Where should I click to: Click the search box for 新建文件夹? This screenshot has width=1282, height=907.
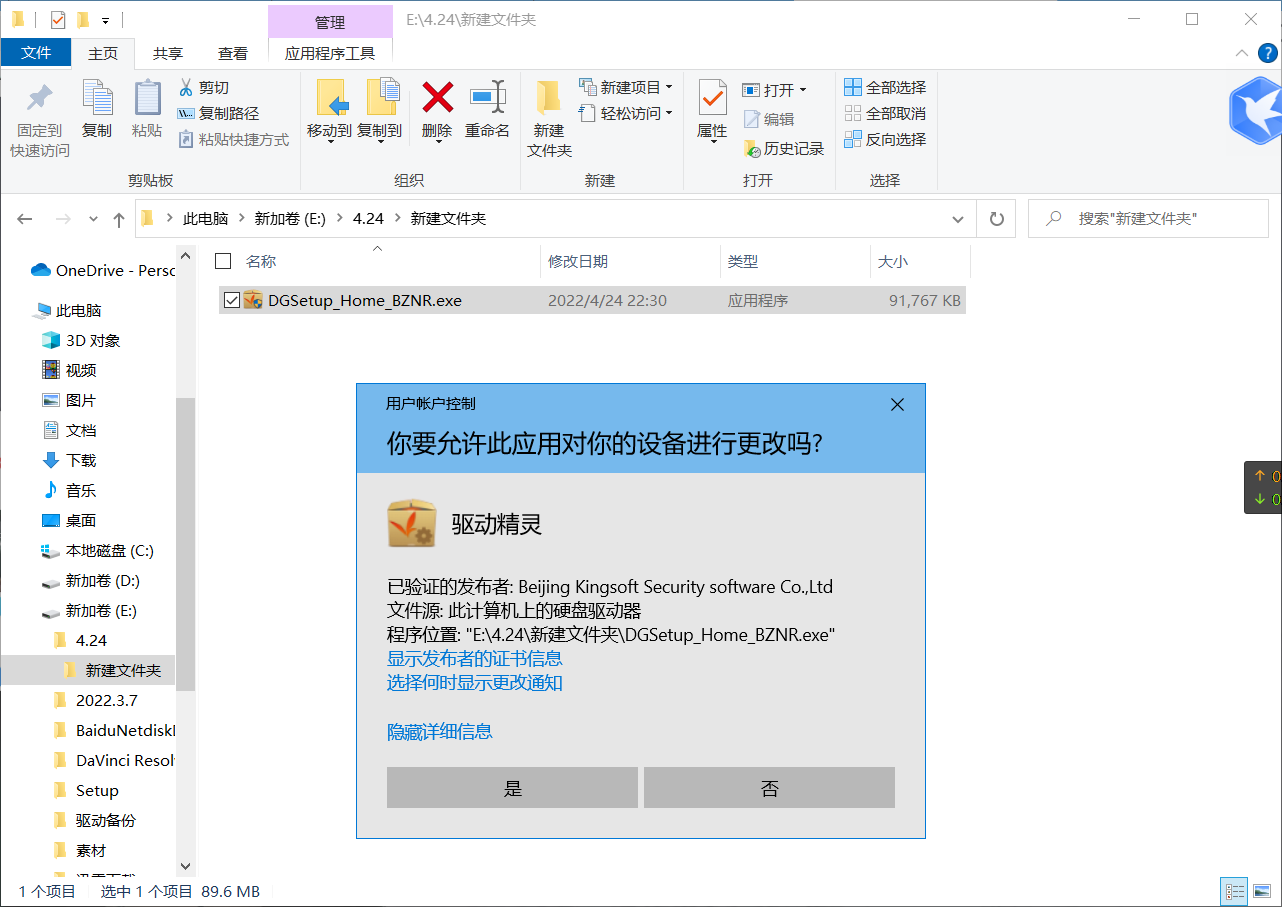coord(1148,219)
